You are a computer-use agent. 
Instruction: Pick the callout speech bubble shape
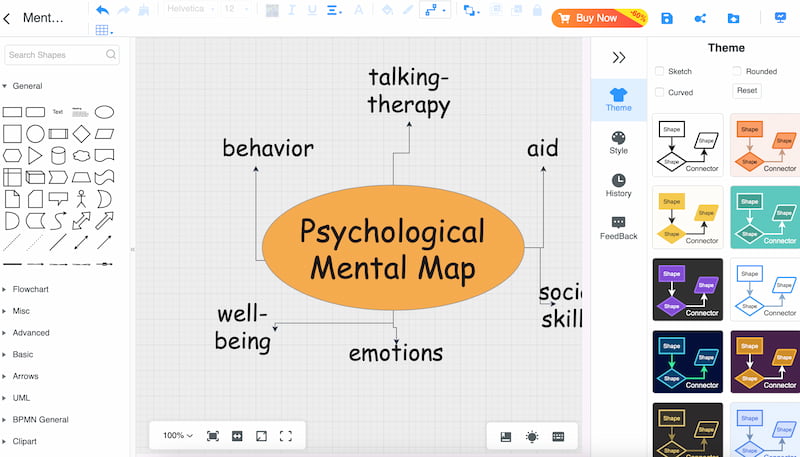[x=58, y=199]
